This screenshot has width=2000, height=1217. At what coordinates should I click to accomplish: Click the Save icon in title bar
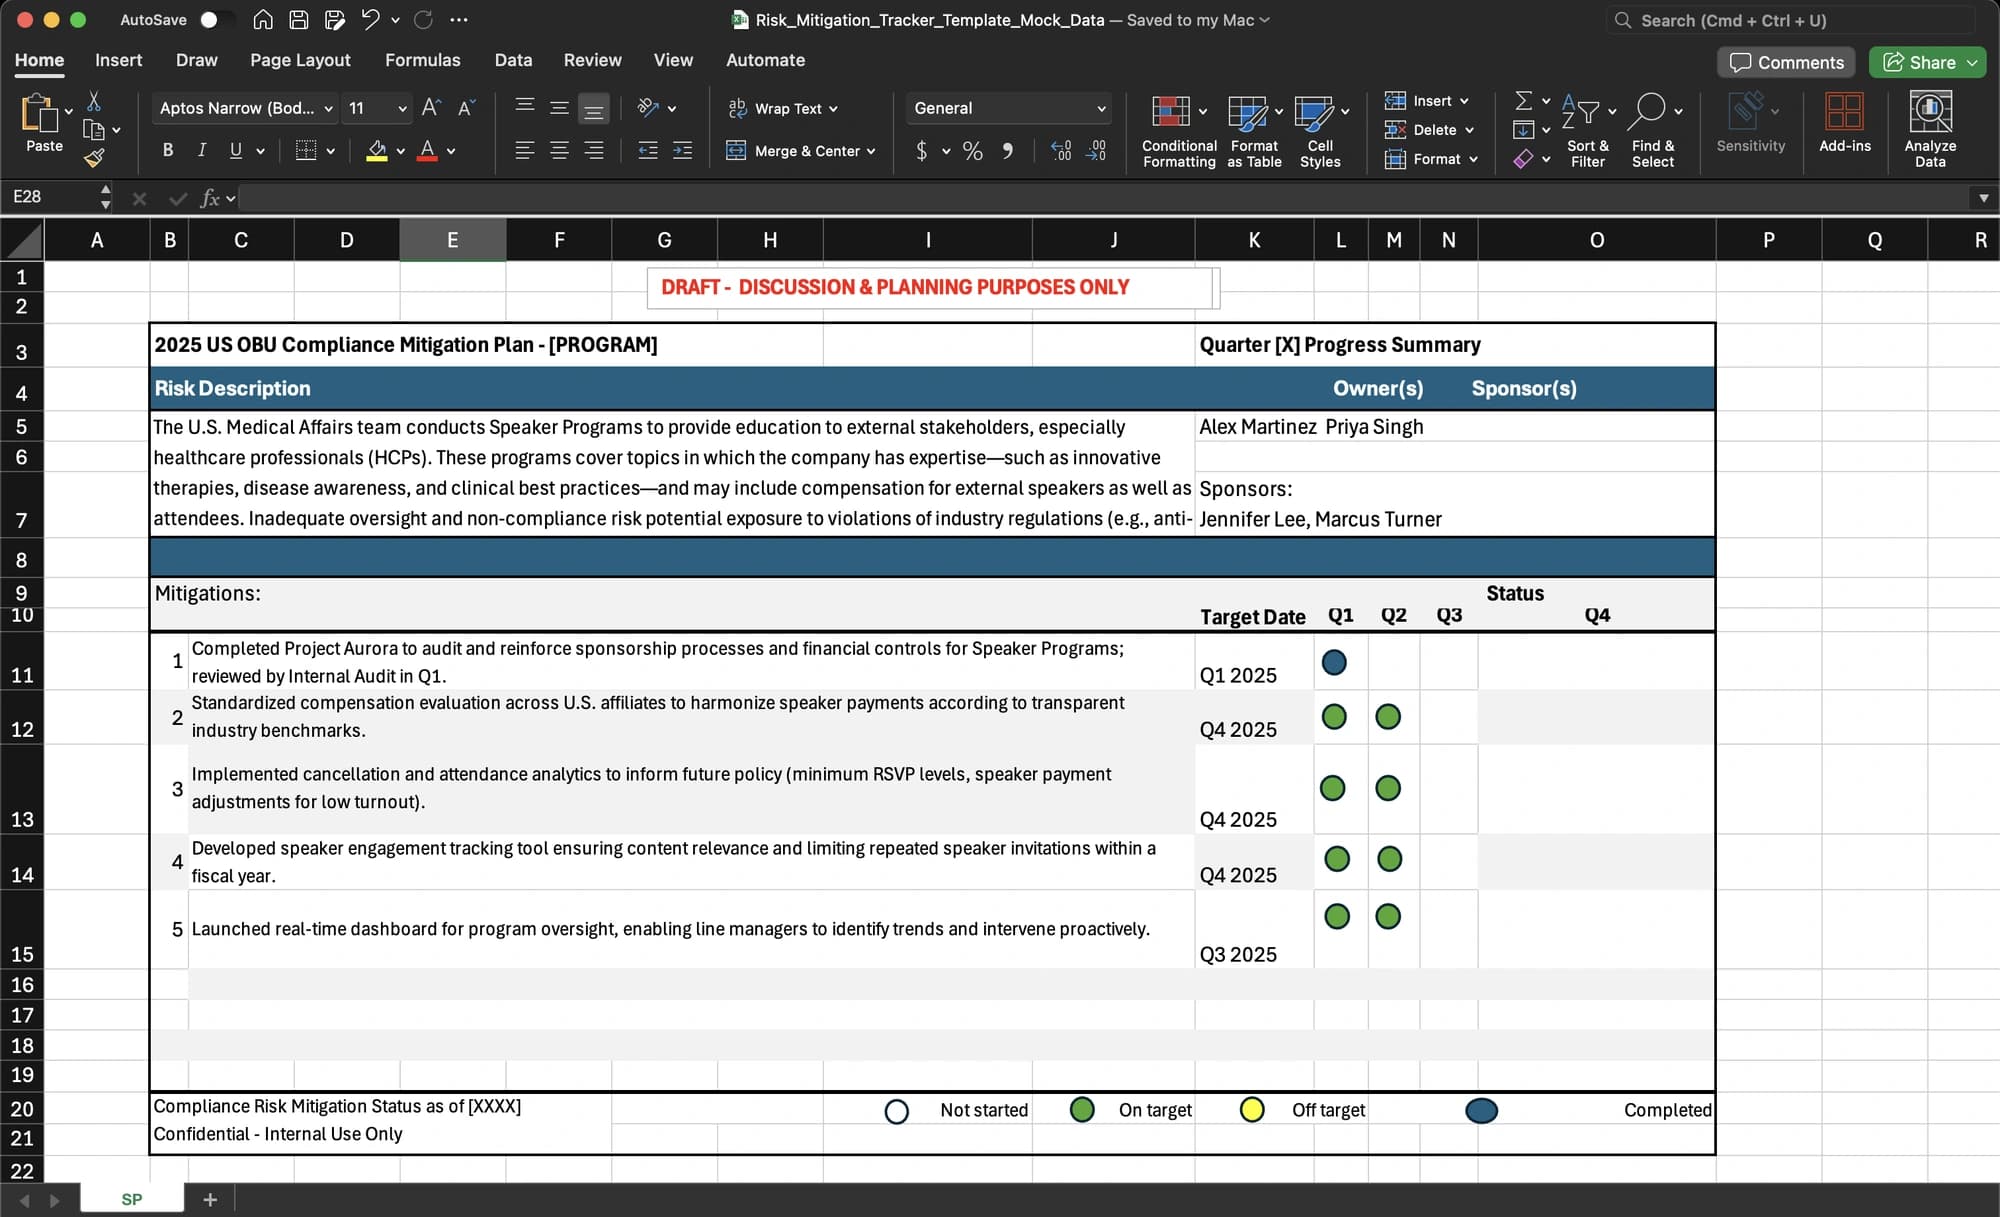(298, 19)
